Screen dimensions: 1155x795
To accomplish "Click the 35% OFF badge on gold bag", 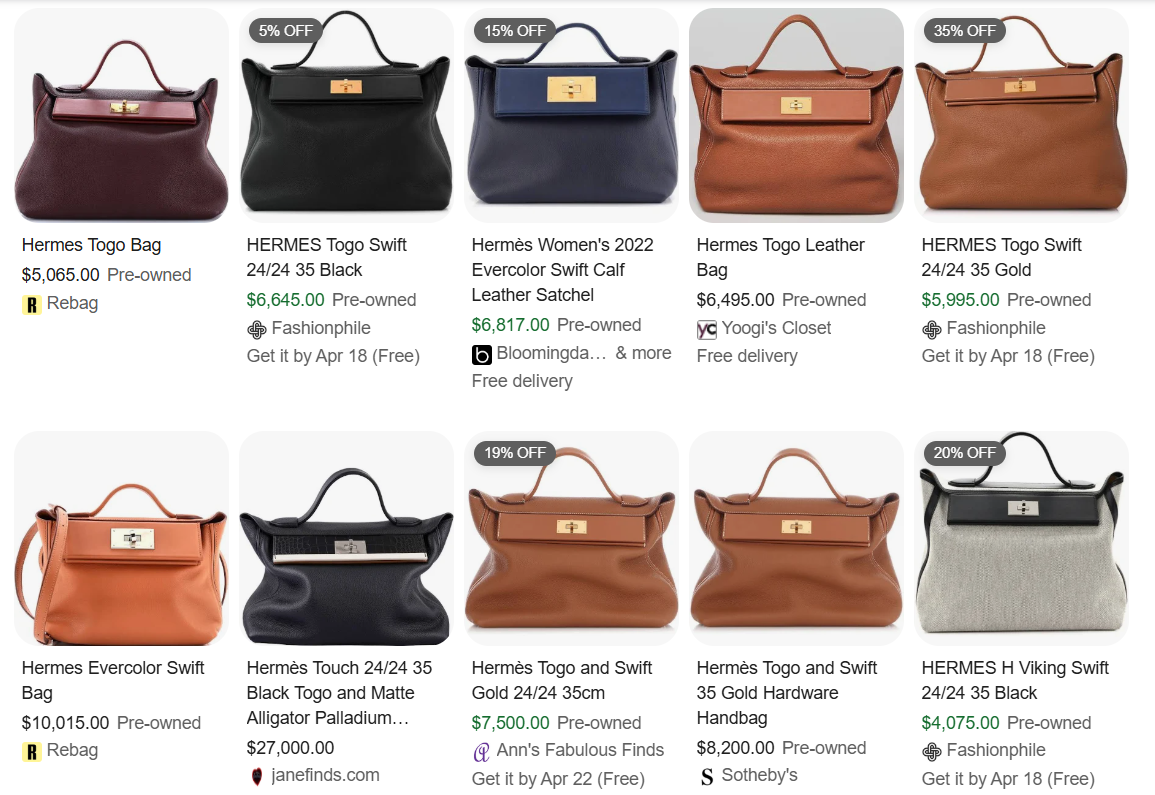I will coord(964,30).
